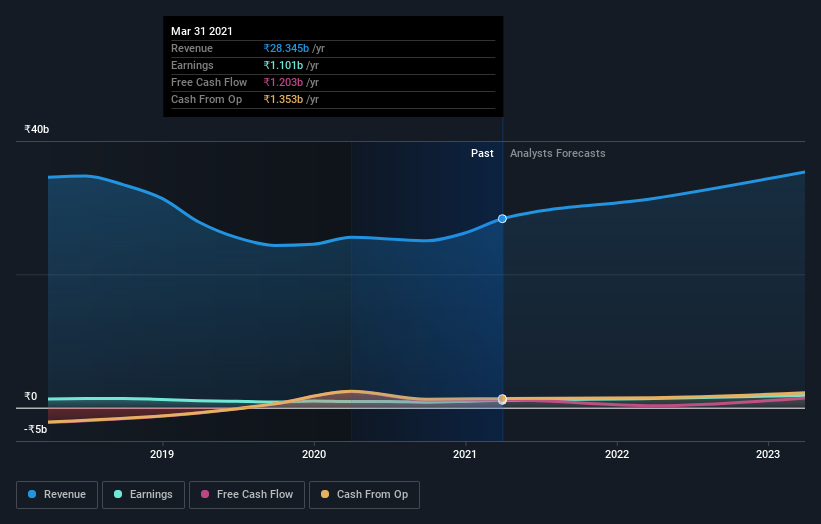Click the 2019 x-axis label
Viewport: 821px width, 524px height.
pos(162,454)
